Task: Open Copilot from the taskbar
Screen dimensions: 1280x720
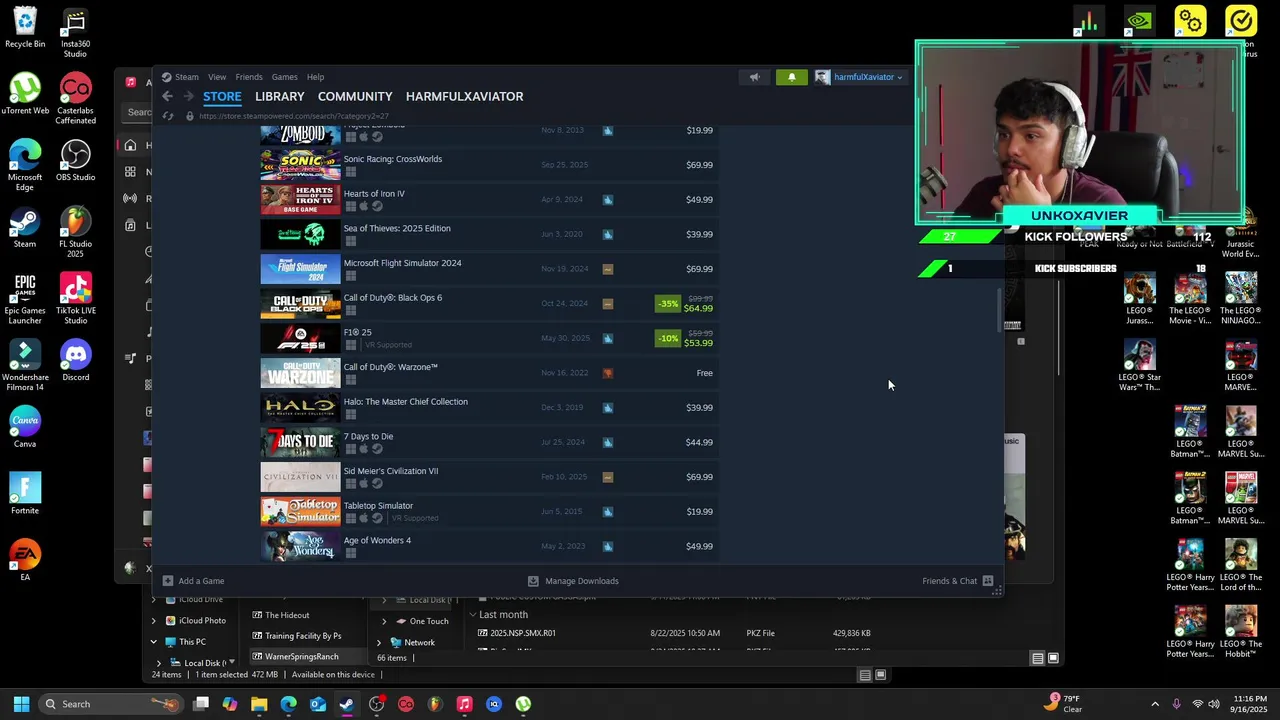Action: pyautogui.click(x=230, y=704)
